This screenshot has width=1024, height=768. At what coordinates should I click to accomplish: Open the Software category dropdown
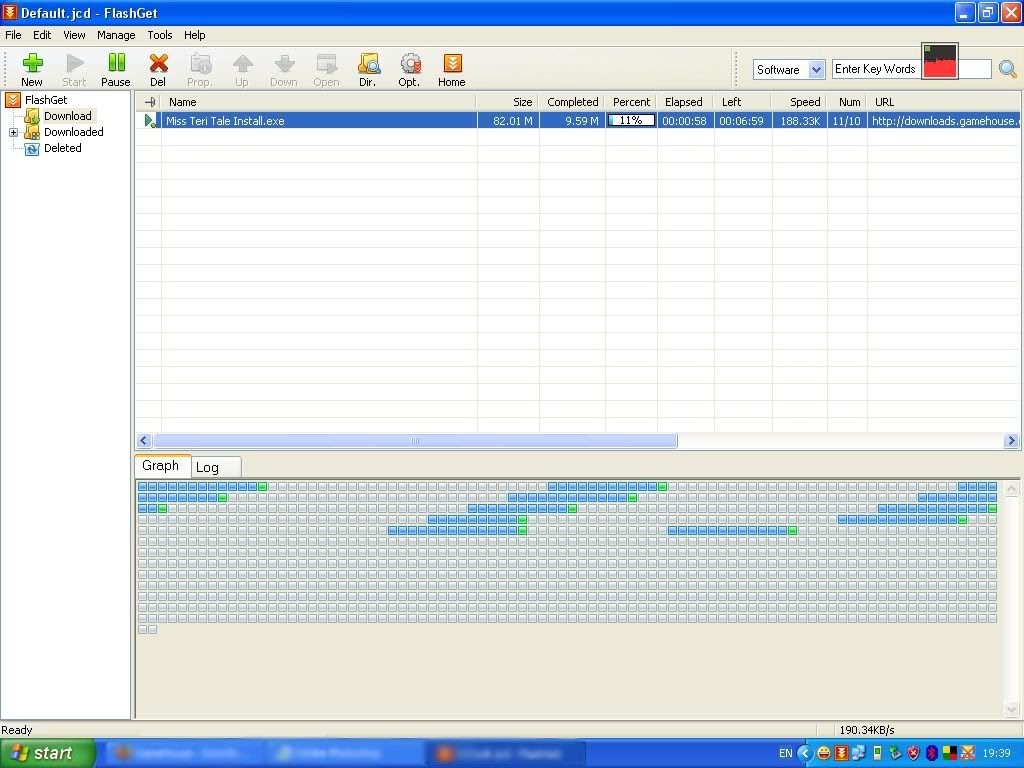pyautogui.click(x=816, y=69)
